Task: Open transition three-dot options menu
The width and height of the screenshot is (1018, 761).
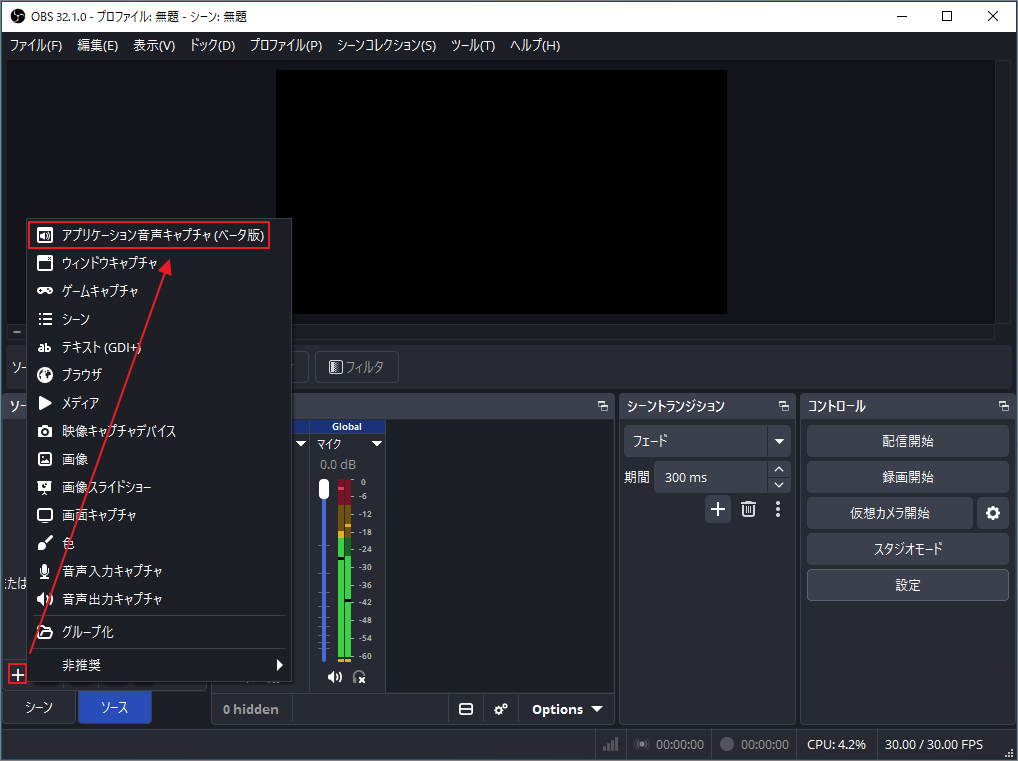Action: [x=778, y=509]
